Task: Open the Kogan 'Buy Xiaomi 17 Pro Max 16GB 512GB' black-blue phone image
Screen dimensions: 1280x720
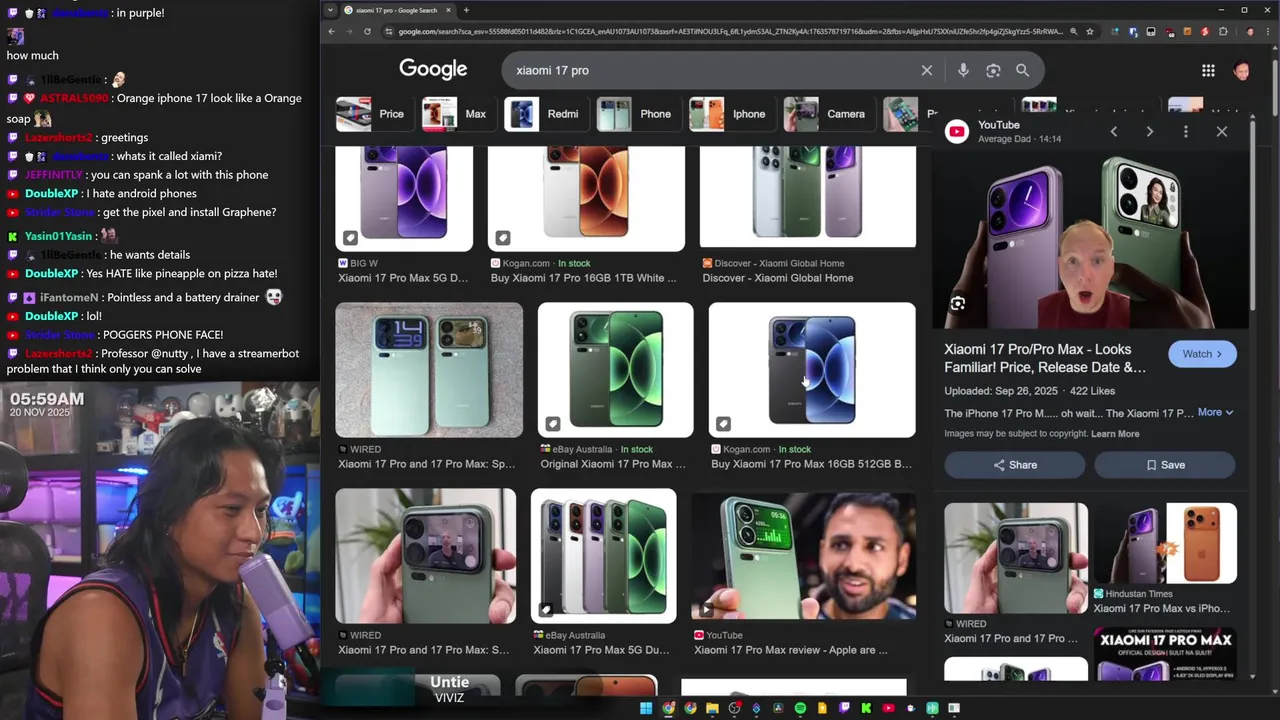Action: [x=812, y=370]
